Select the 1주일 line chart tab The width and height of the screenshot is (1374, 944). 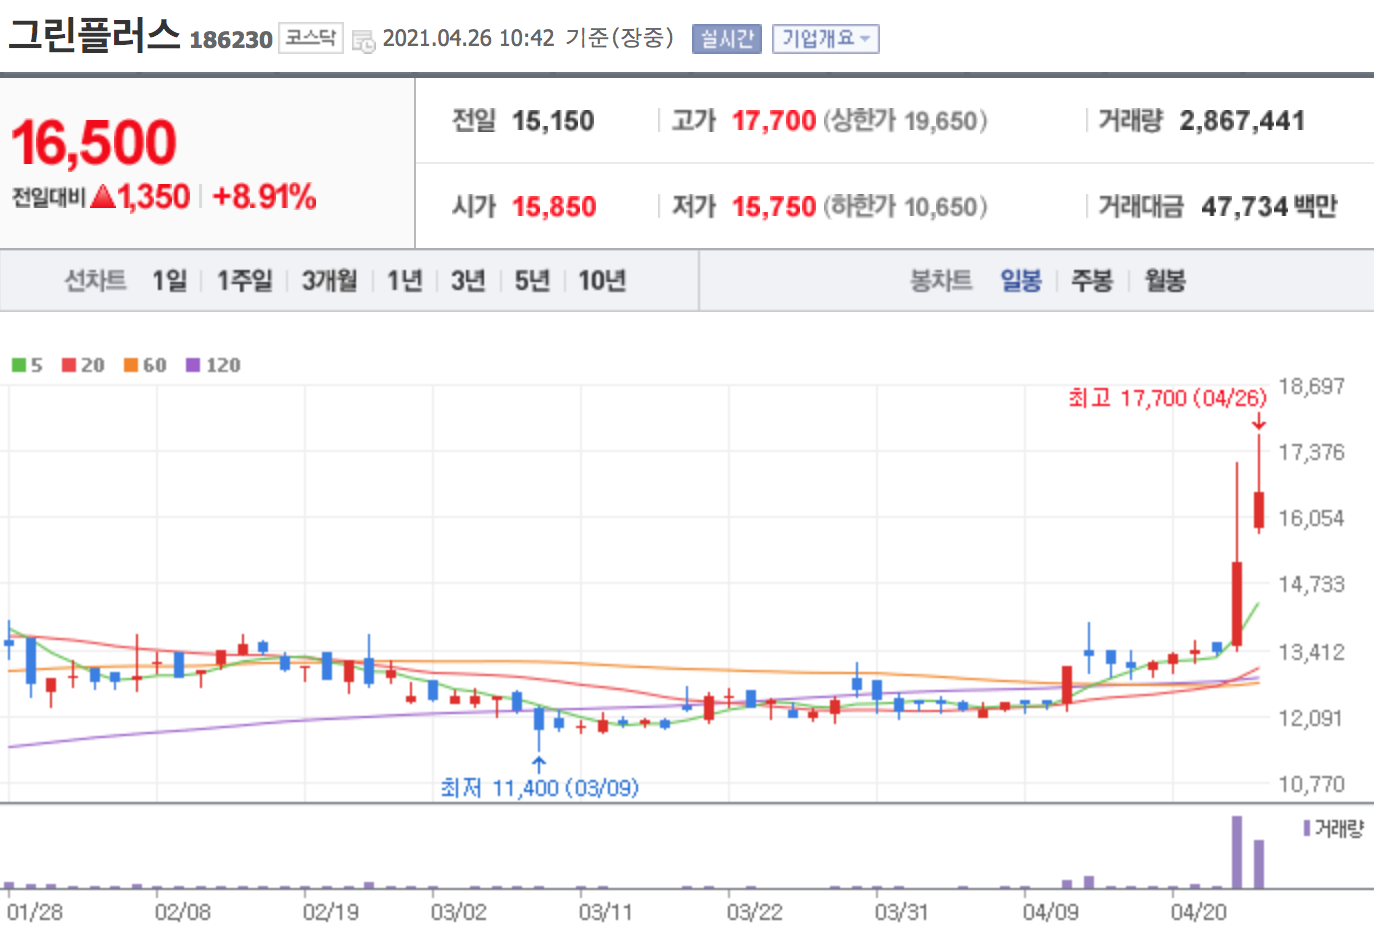point(245,281)
